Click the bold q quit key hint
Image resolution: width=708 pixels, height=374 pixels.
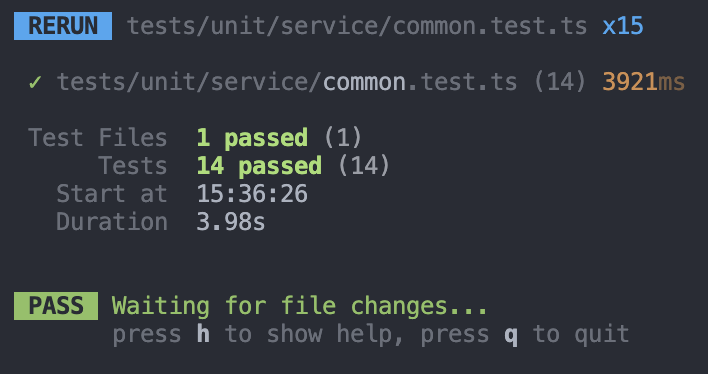pos(511,336)
